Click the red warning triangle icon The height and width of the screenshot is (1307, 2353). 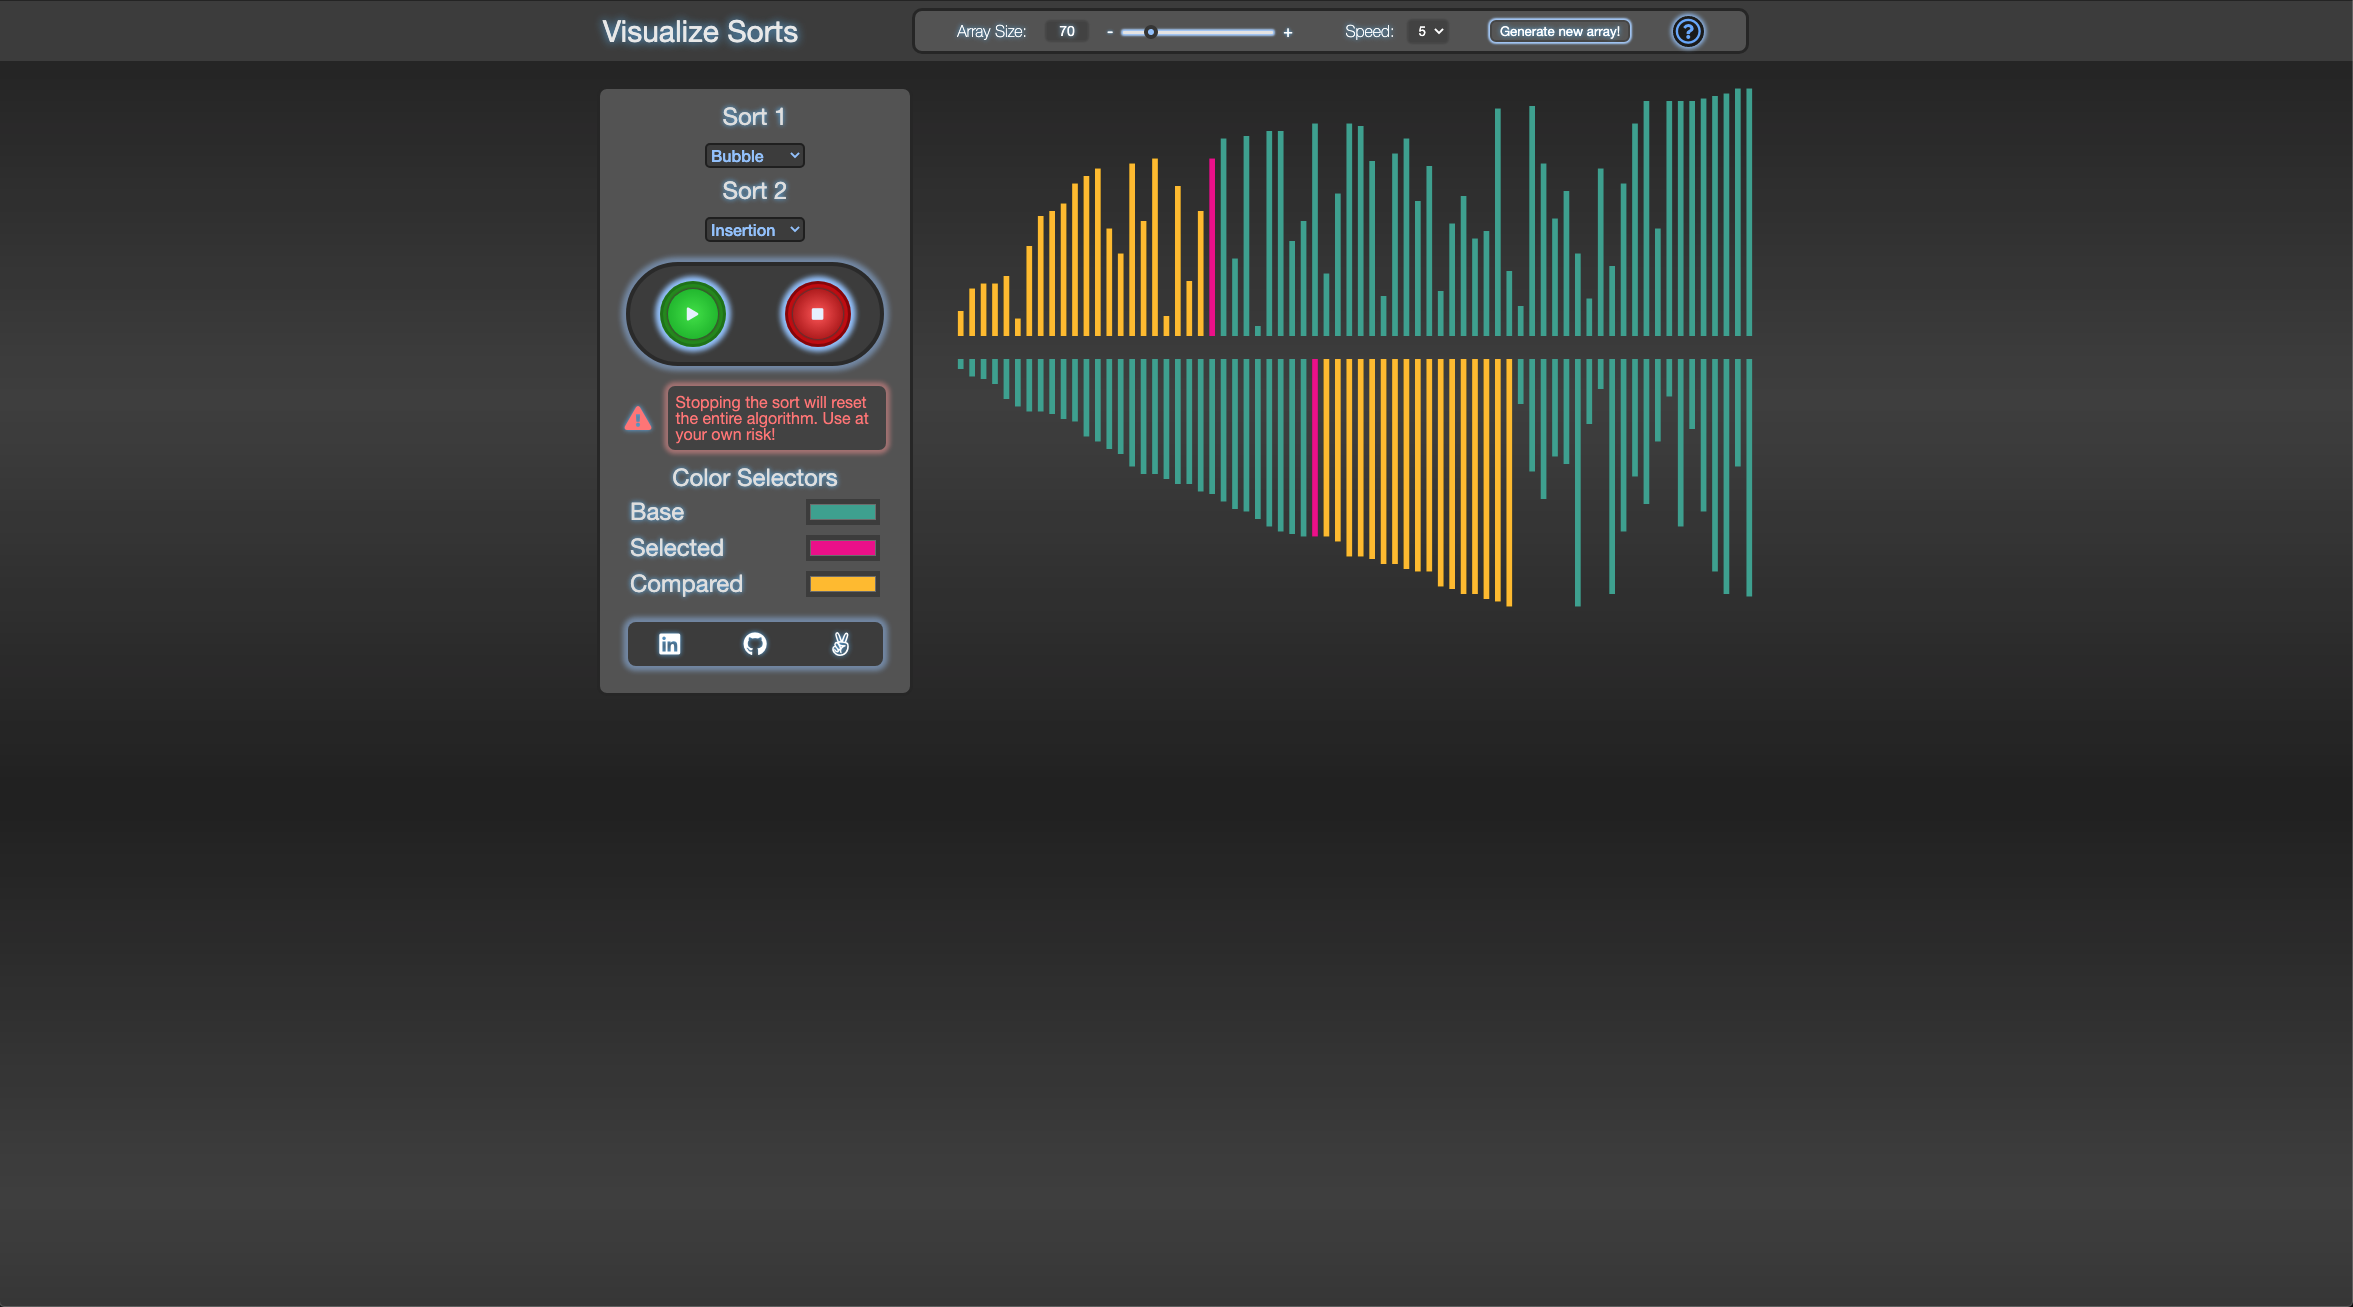(638, 418)
